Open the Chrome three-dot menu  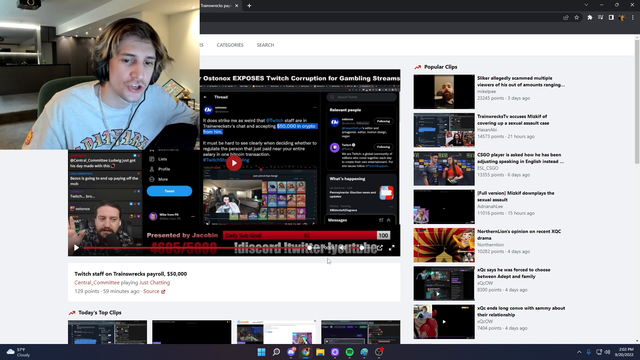pyautogui.click(x=633, y=18)
